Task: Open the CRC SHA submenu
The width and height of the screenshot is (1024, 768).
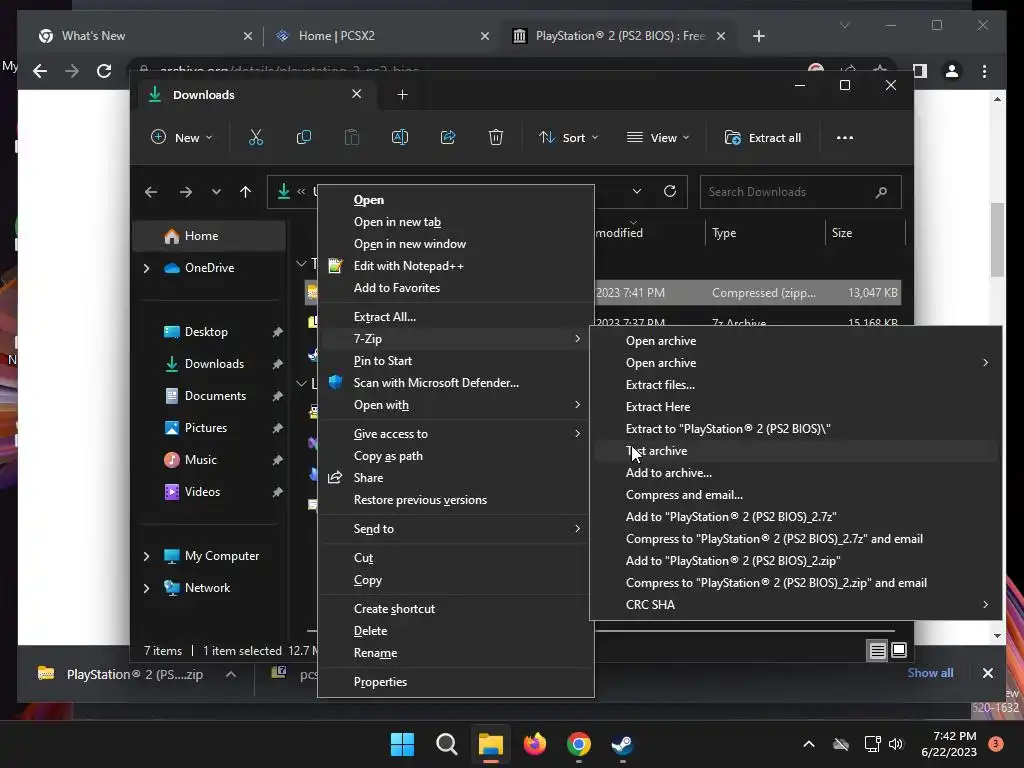Action: pyautogui.click(x=795, y=605)
